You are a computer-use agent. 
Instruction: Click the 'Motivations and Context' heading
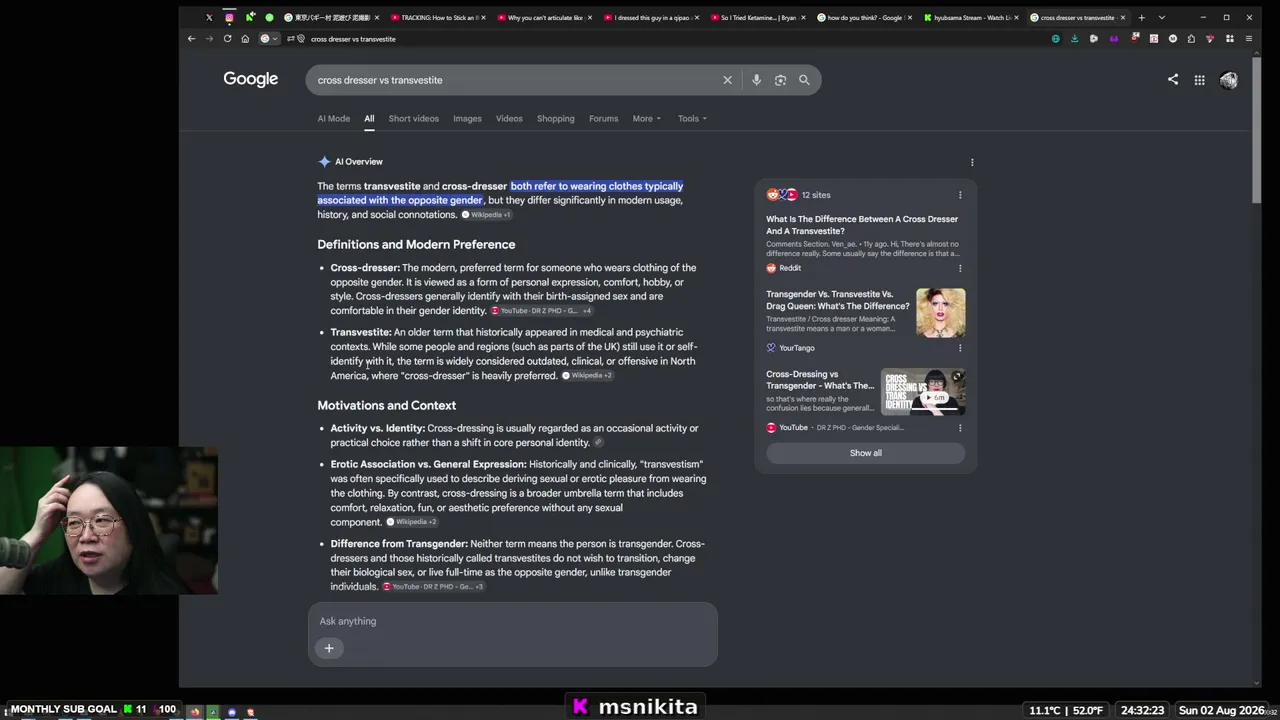(386, 405)
